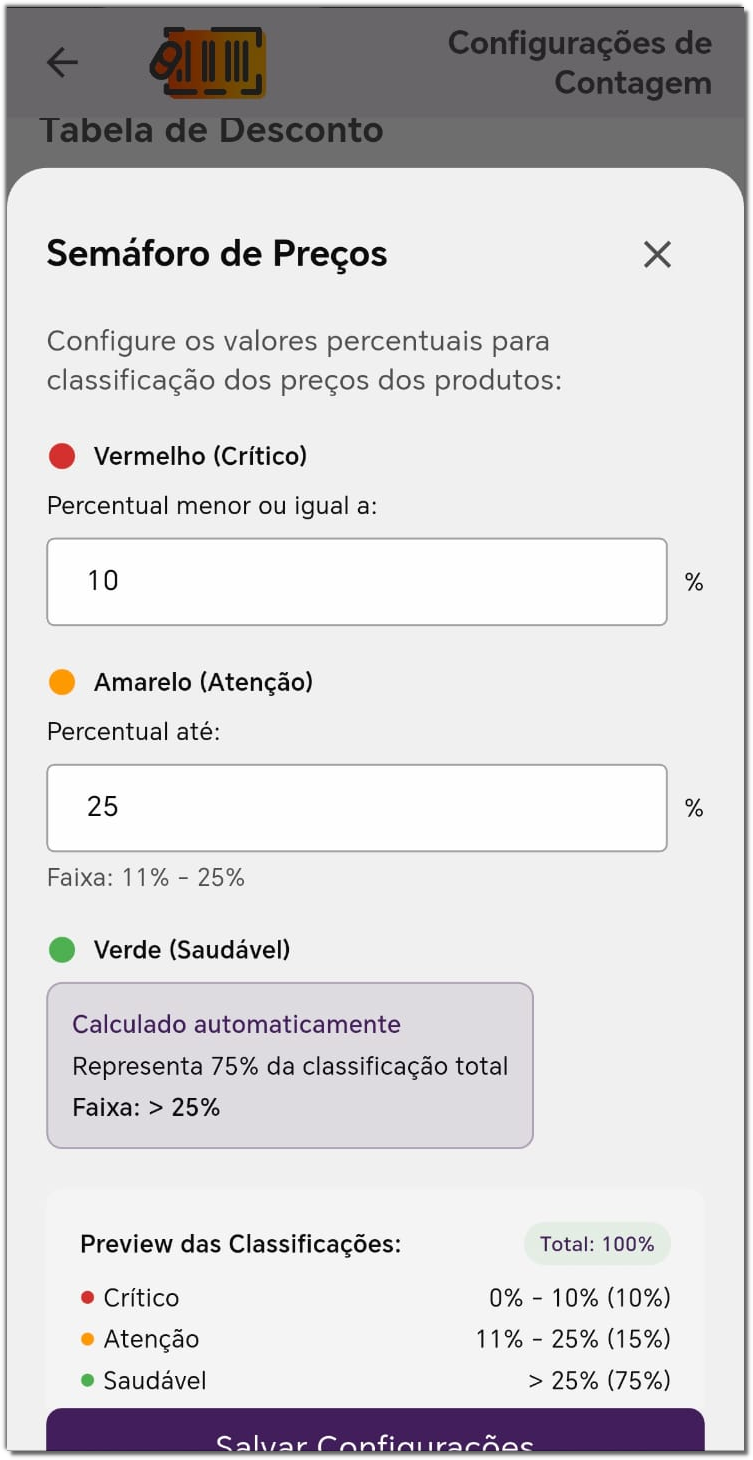Click the Configurações de Contagem title
Image resolution: width=753 pixels, height=1460 pixels.
tap(580, 63)
